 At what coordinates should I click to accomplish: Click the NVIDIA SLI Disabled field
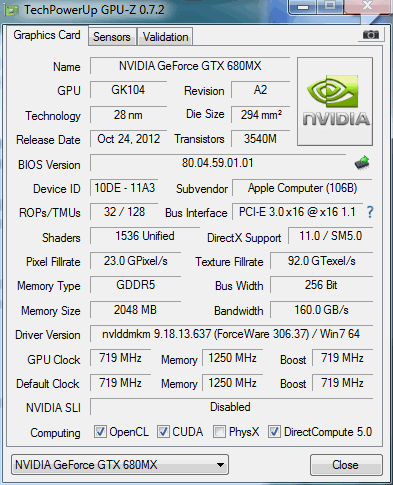point(231,407)
